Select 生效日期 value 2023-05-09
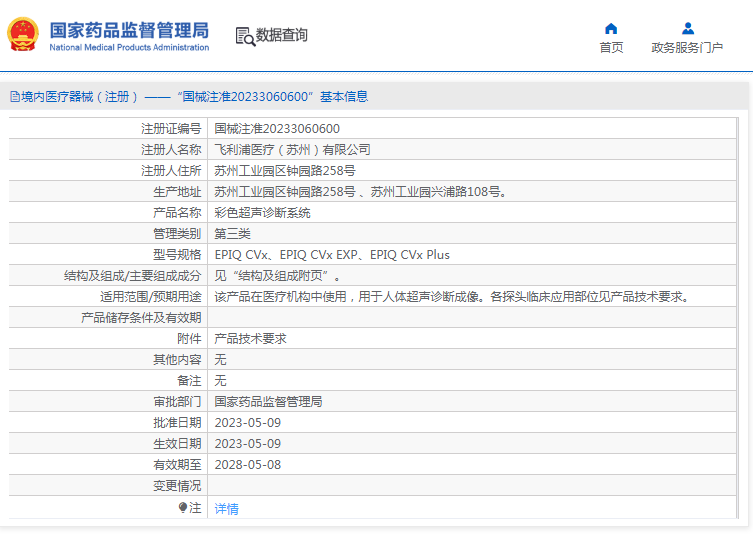753x538 pixels. 248,444
